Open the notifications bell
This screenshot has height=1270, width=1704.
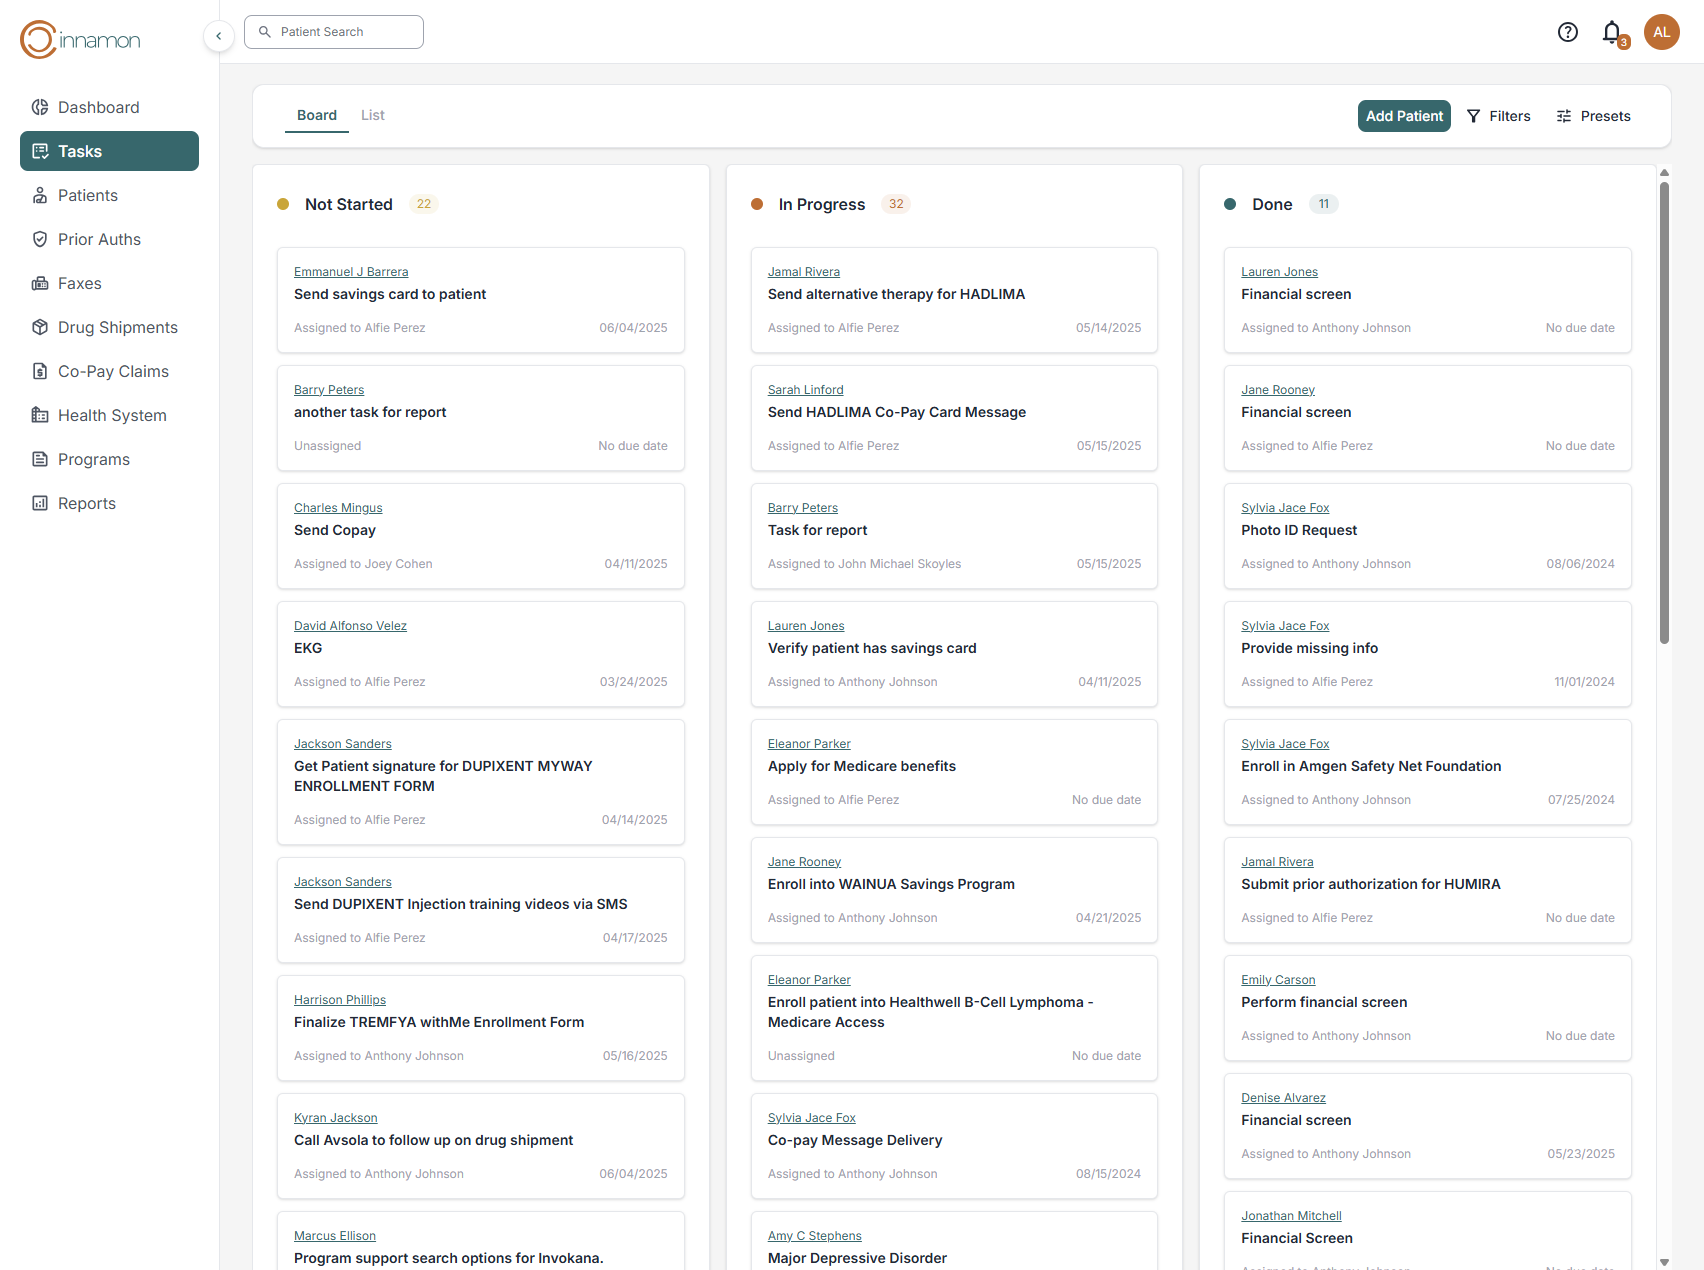[x=1612, y=32]
